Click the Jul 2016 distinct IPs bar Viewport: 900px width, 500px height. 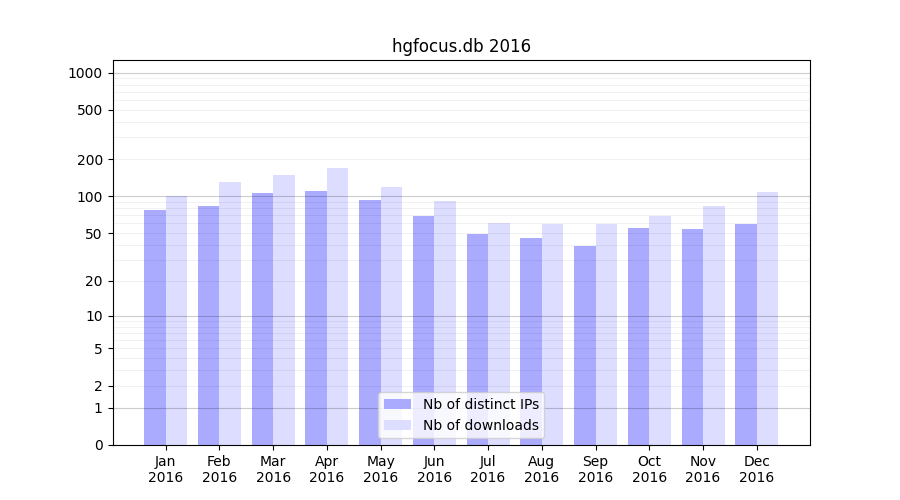(x=477, y=339)
